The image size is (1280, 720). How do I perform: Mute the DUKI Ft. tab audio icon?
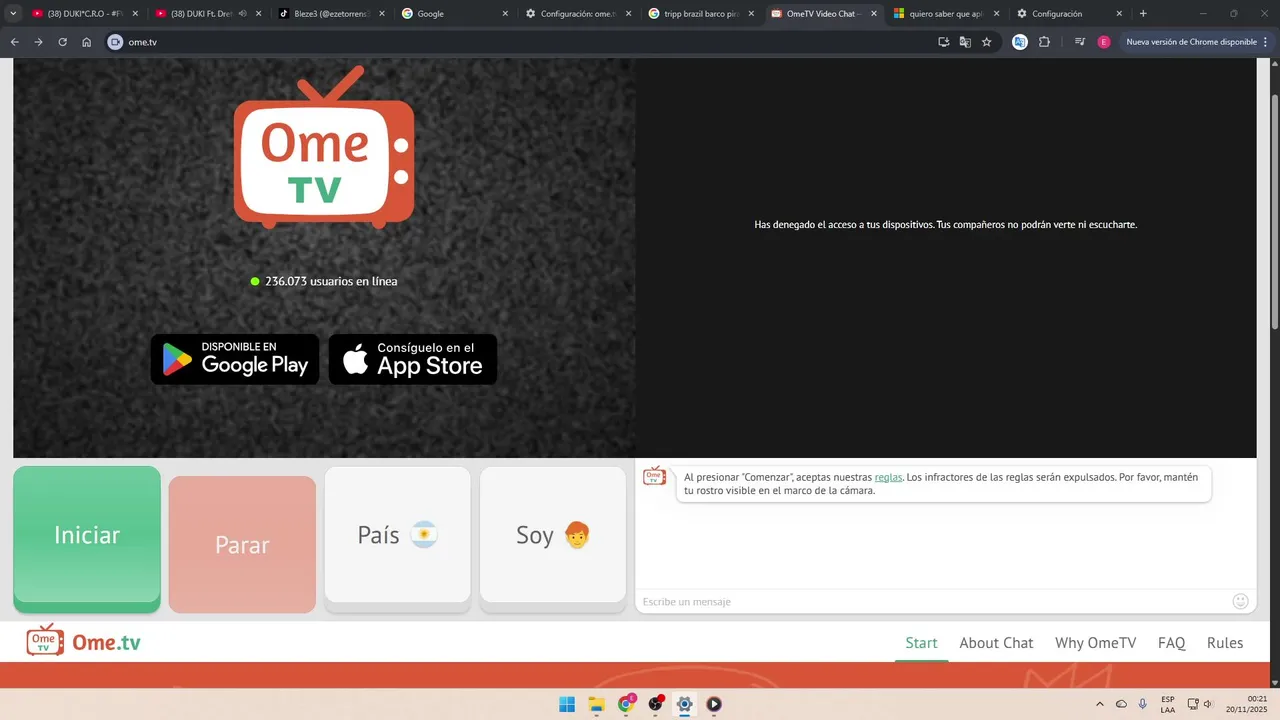coord(243,14)
